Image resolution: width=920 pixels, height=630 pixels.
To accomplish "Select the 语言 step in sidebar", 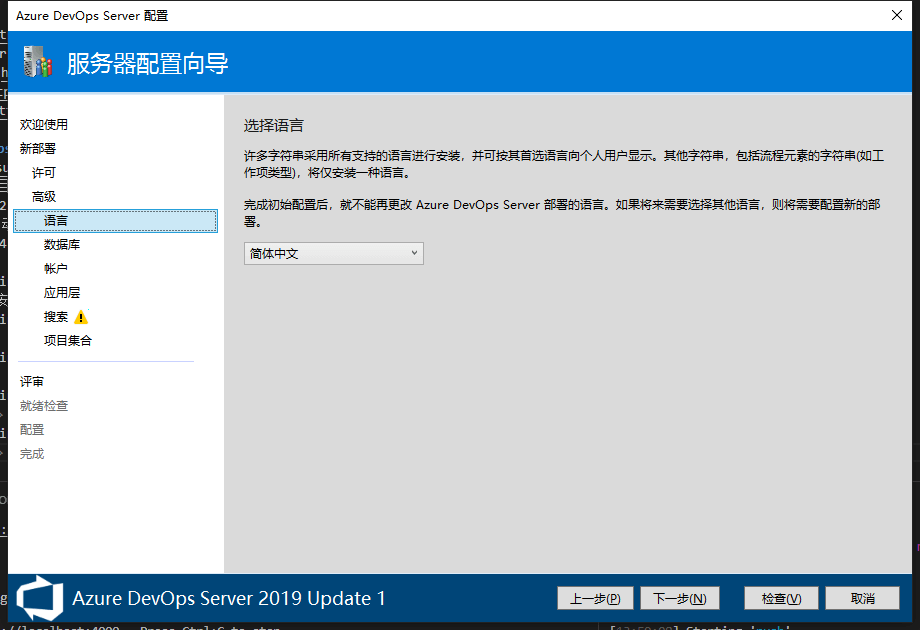I will point(56,221).
